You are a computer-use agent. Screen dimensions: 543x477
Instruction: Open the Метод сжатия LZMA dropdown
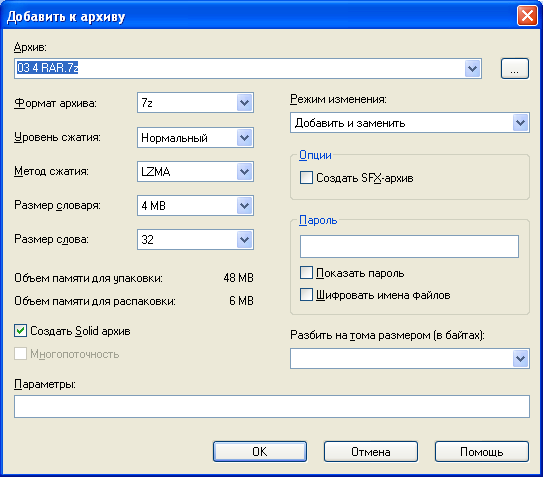click(x=195, y=171)
